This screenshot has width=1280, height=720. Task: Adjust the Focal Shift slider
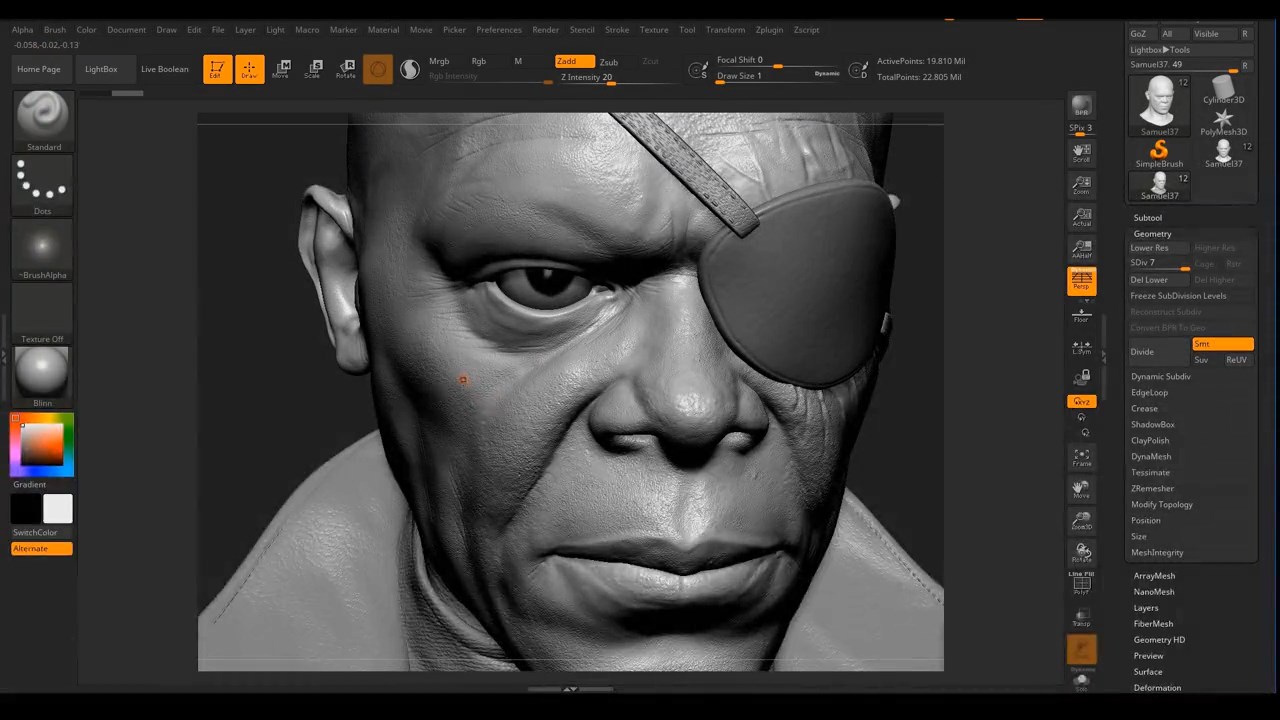[778, 61]
